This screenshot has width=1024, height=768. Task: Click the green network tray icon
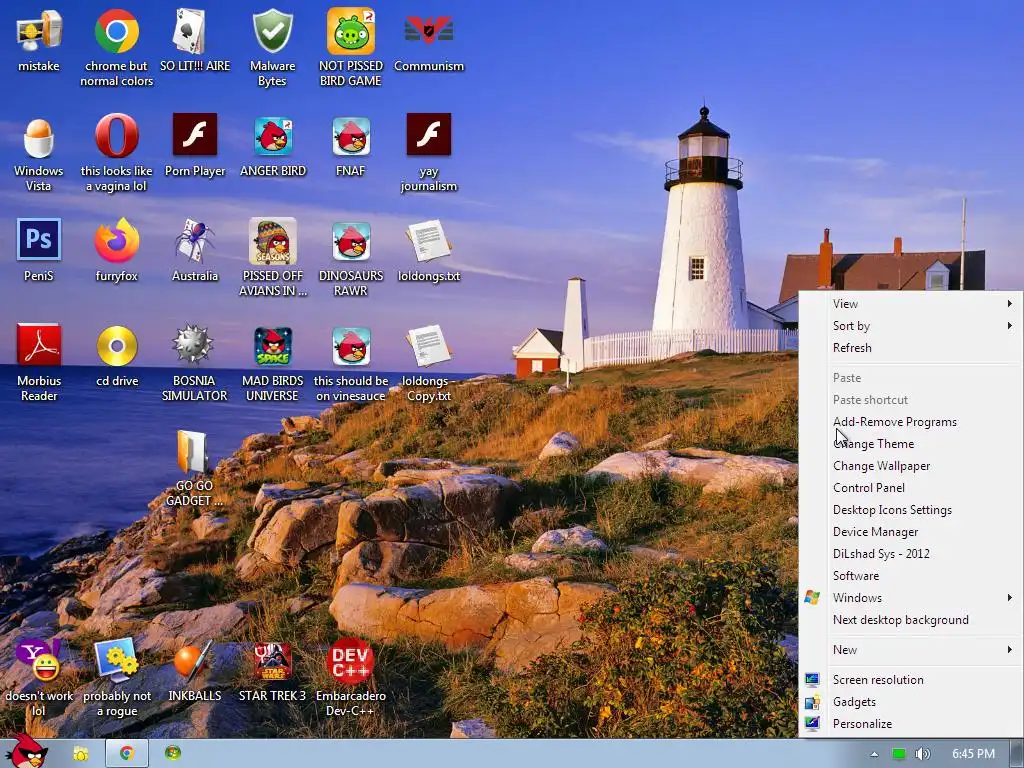point(899,754)
